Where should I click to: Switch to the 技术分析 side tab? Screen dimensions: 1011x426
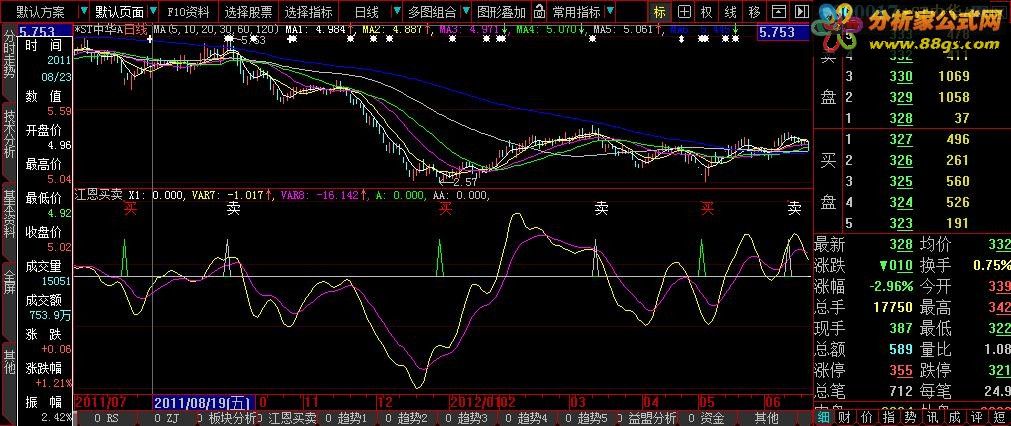pos(8,135)
